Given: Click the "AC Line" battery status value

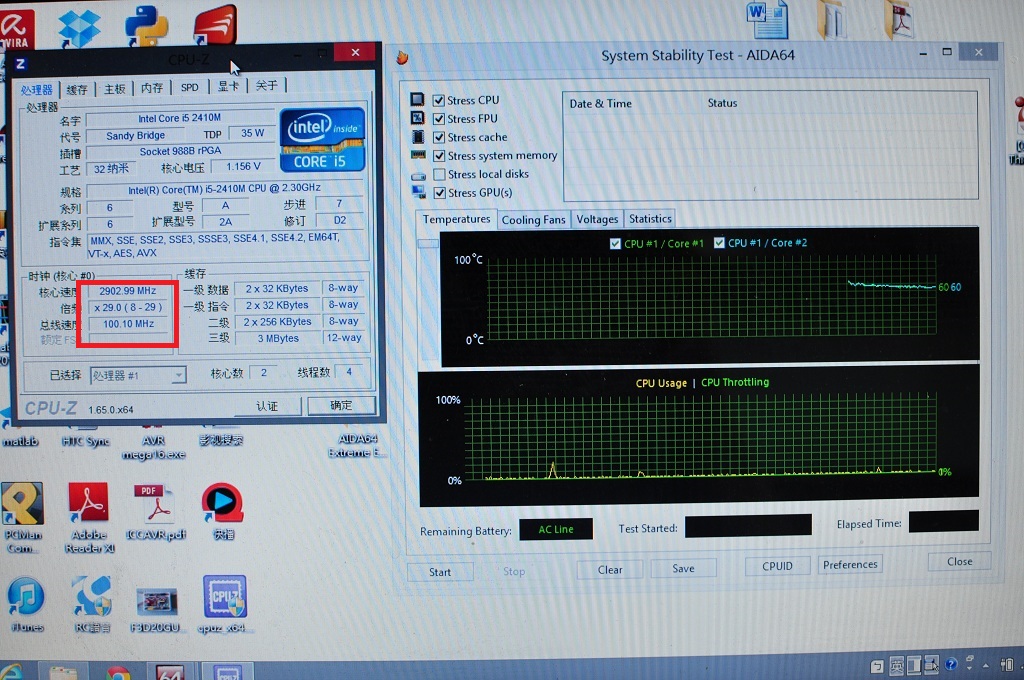Looking at the screenshot, I should [556, 529].
